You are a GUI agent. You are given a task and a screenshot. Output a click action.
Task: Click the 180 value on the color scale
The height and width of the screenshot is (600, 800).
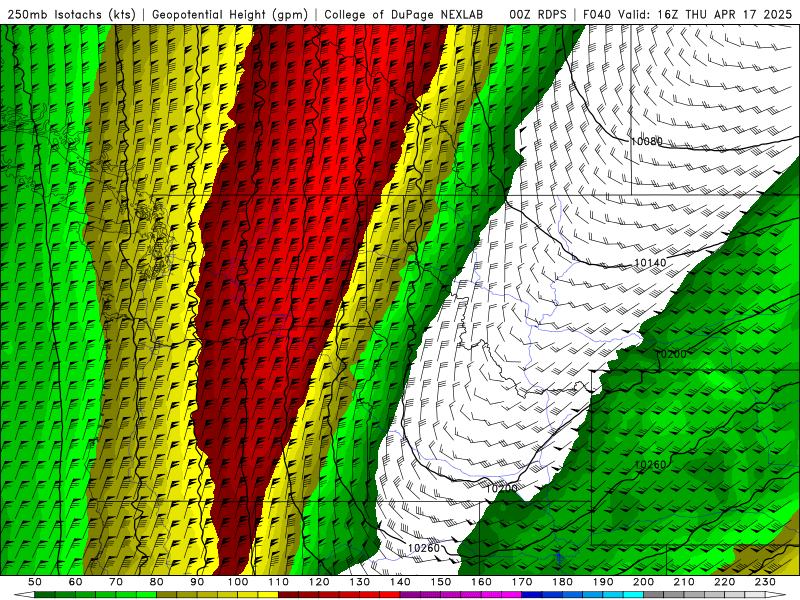coord(562,582)
